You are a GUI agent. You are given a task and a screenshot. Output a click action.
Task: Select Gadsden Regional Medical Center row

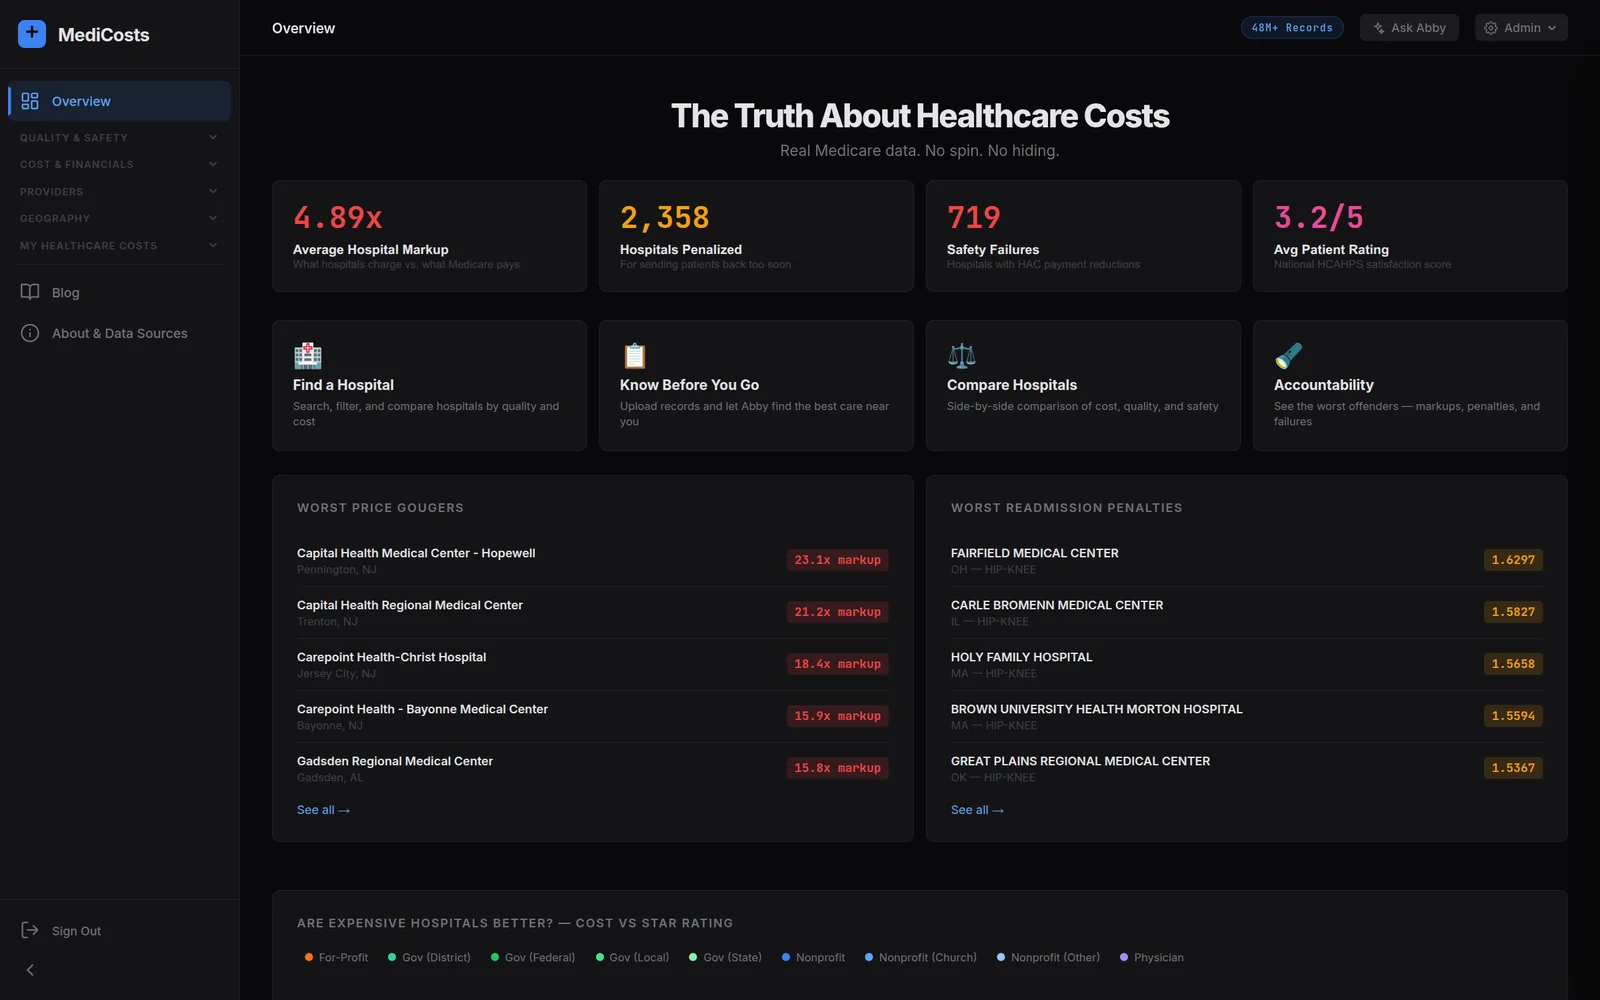tap(592, 768)
